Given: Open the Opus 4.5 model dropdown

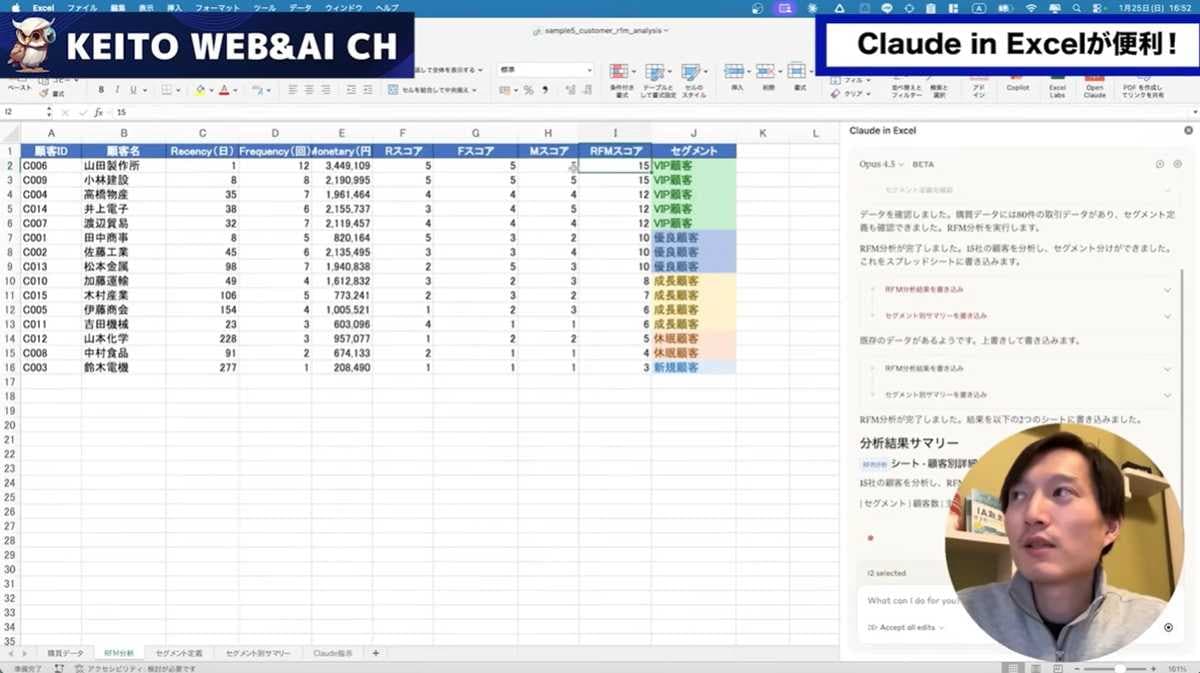Looking at the screenshot, I should click(882, 164).
